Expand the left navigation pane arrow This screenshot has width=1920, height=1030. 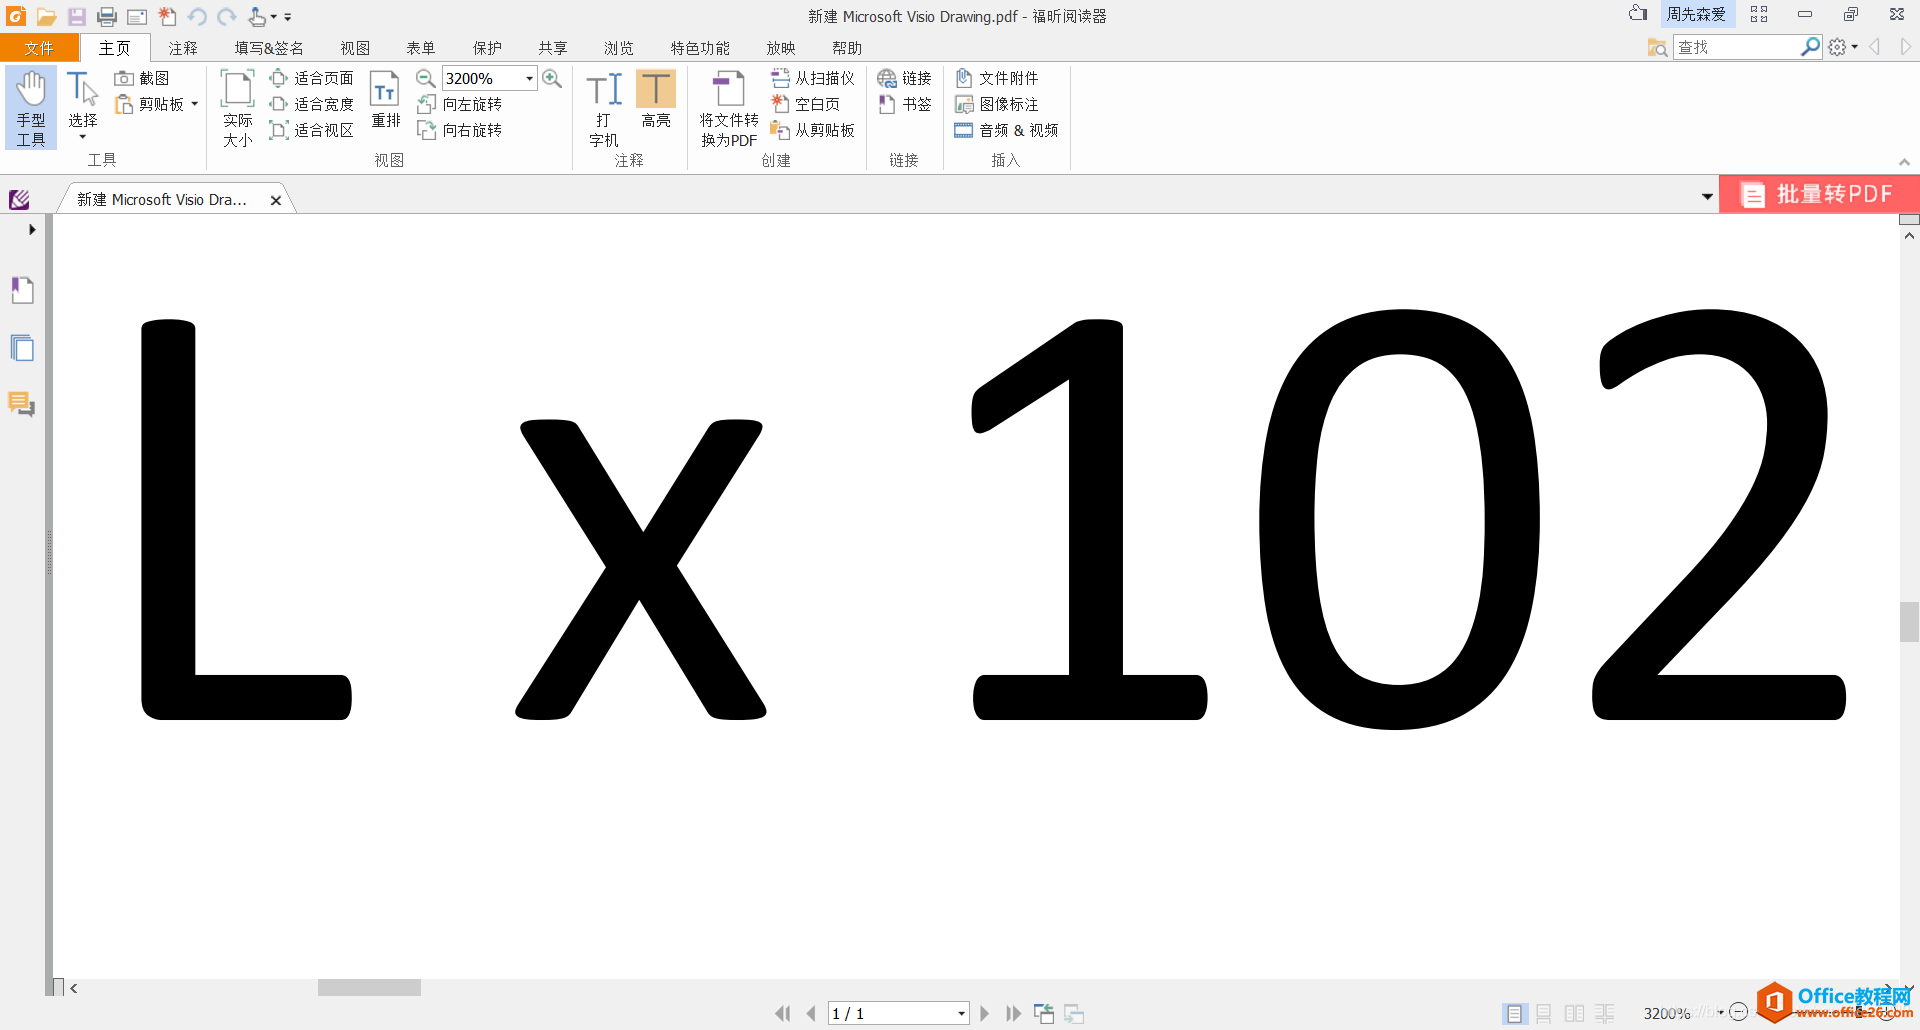32,229
